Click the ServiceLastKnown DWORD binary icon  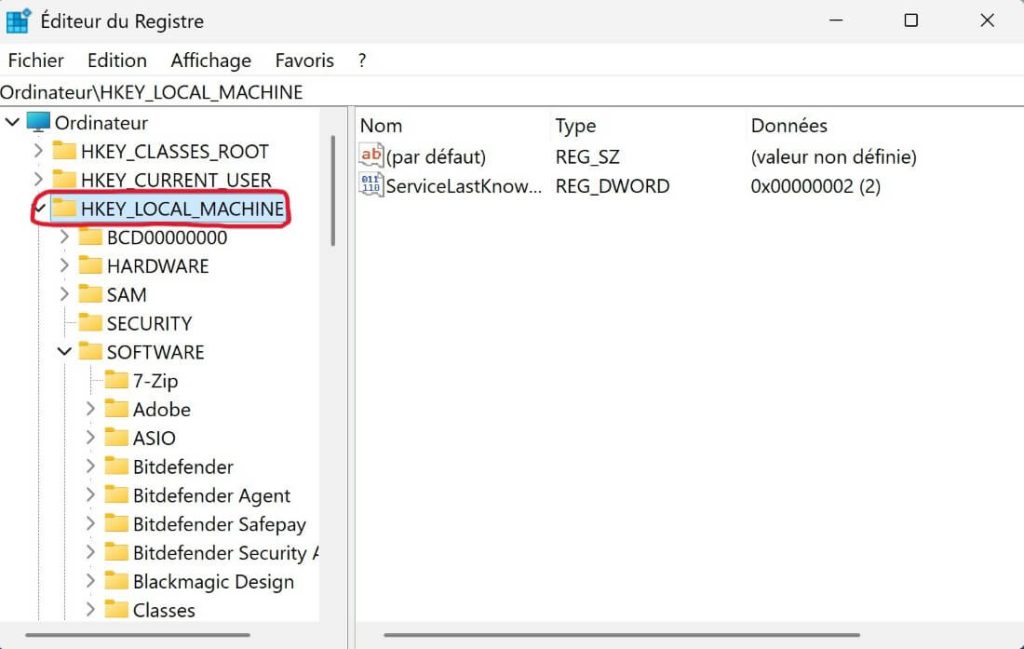pos(371,185)
